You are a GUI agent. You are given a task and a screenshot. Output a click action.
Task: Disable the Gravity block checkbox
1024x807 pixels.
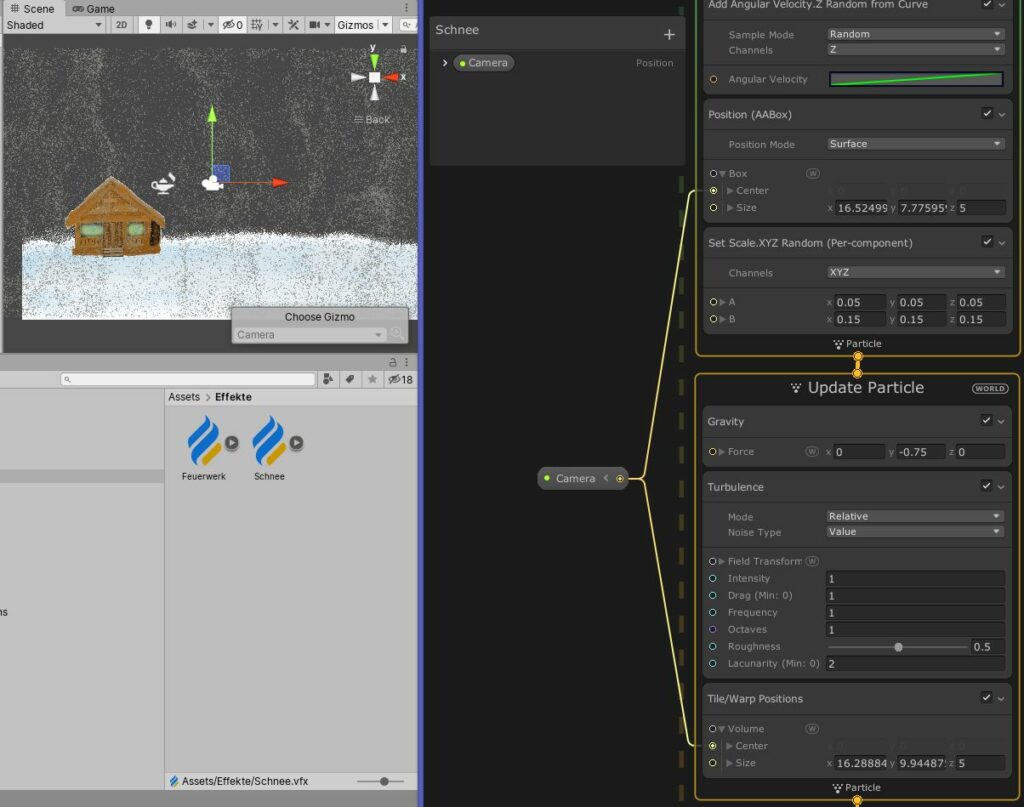coord(987,421)
